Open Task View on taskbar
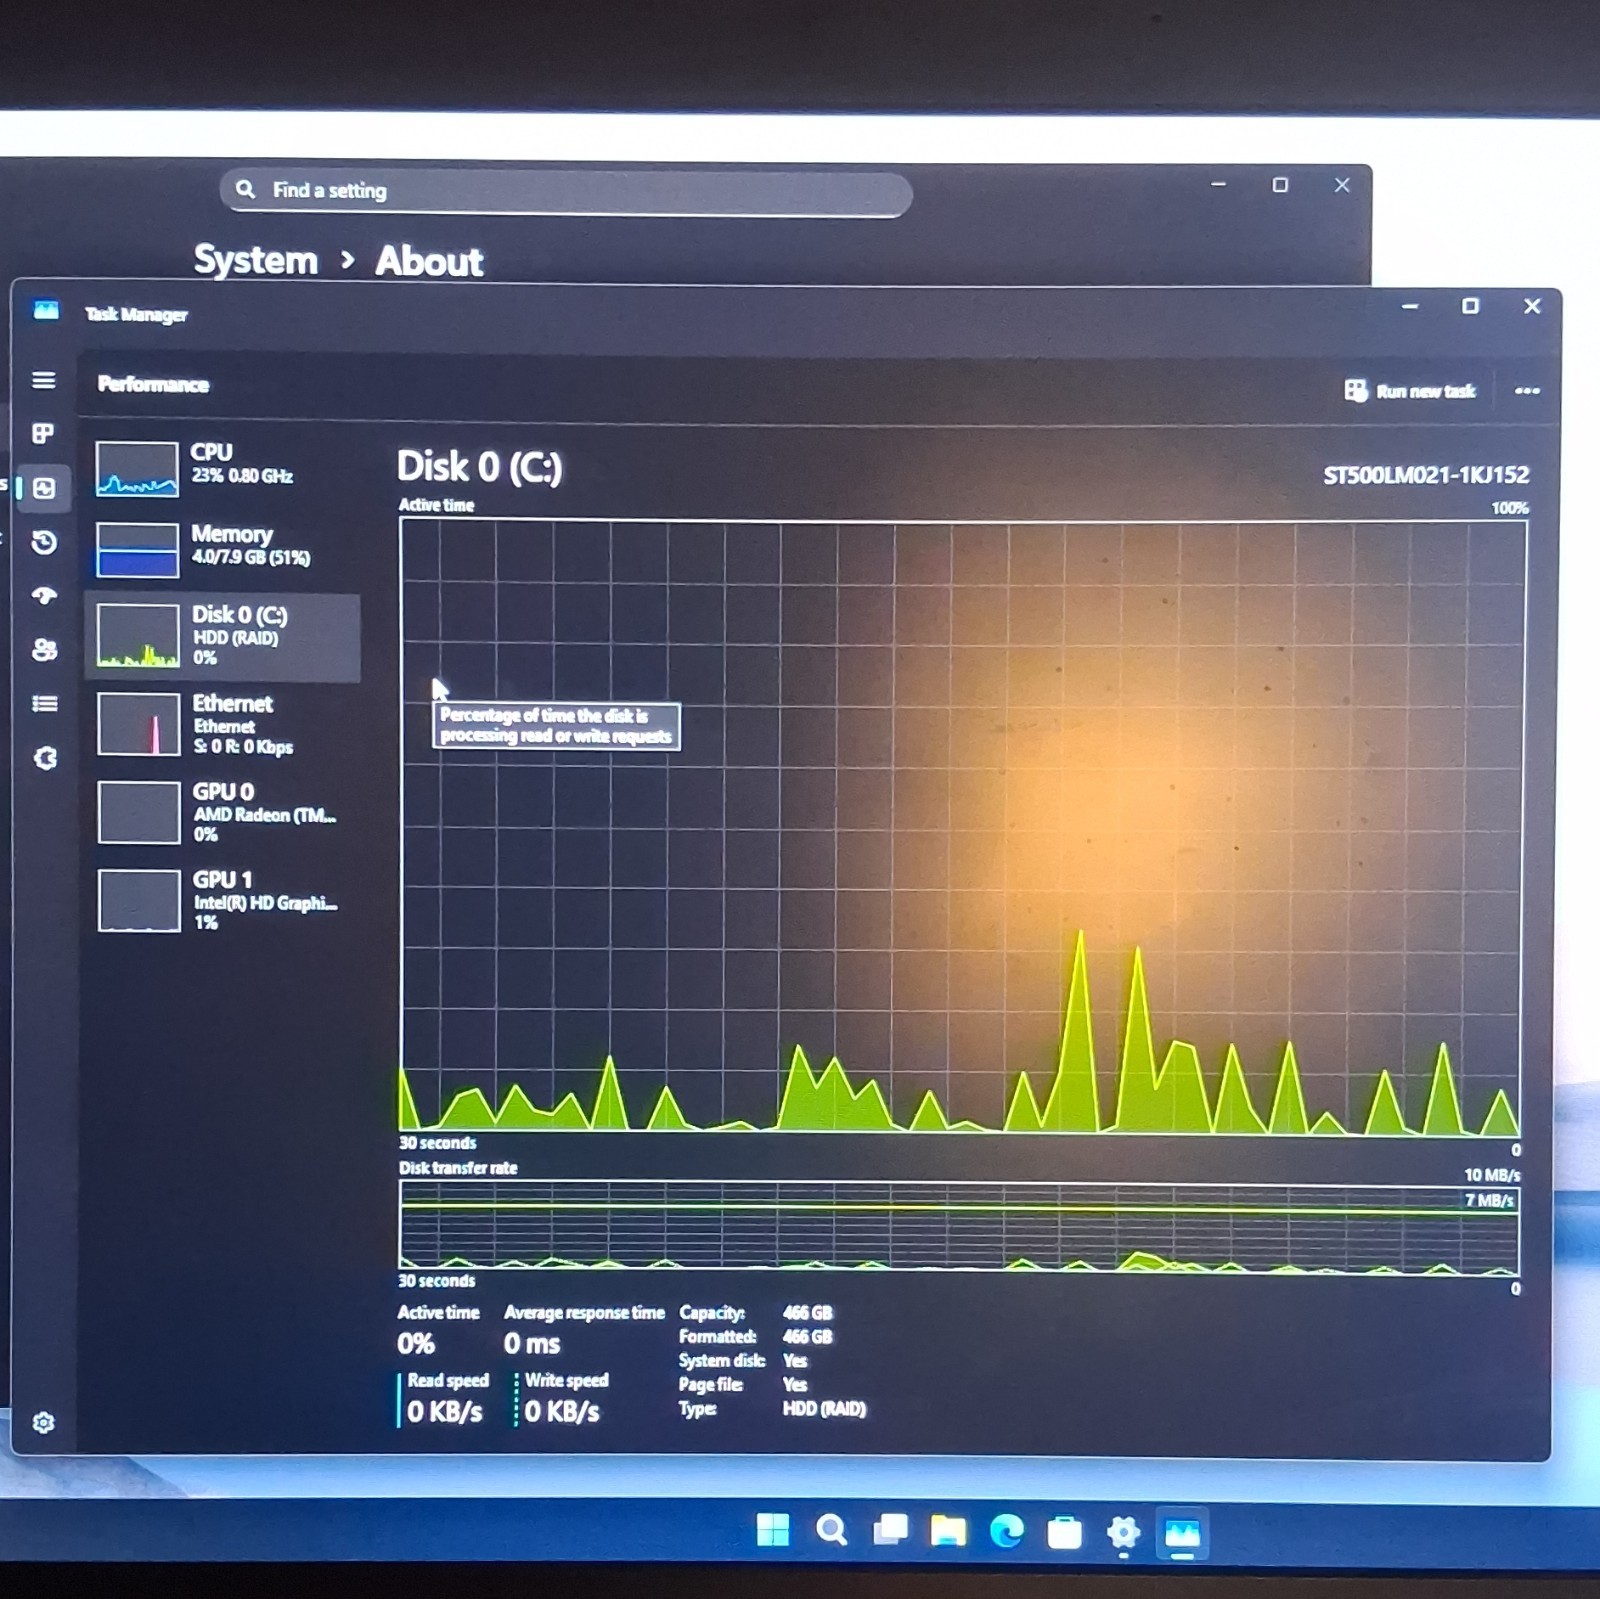Image resolution: width=1600 pixels, height=1599 pixels. 890,1530
